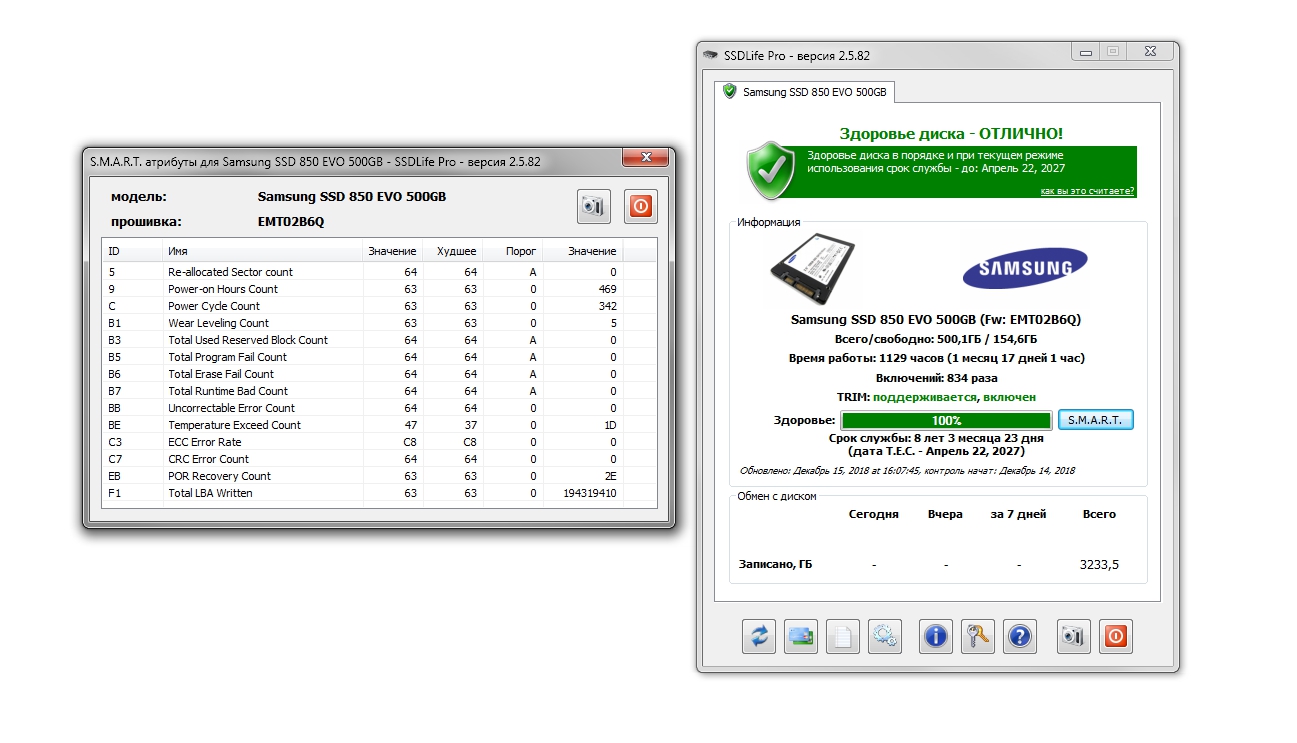Click red power button in S.M.A.R.T. window
The height and width of the screenshot is (743, 1297).
641,206
